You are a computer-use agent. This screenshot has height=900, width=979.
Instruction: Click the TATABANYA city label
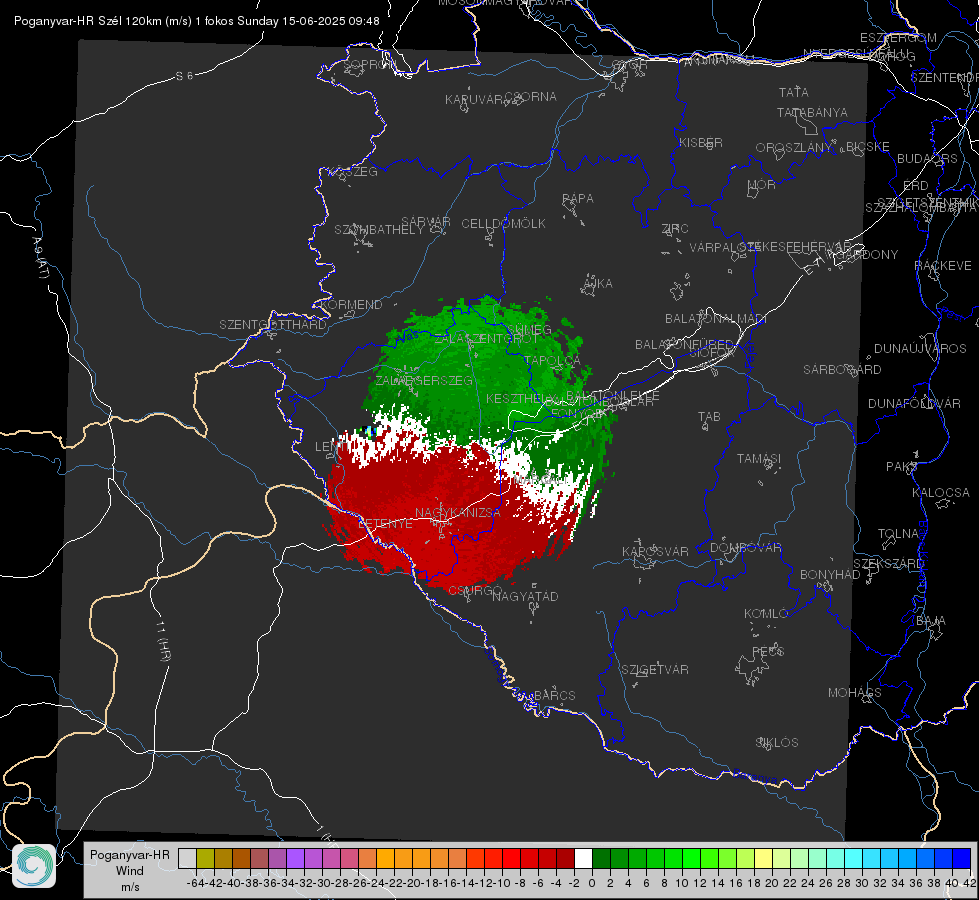812,113
